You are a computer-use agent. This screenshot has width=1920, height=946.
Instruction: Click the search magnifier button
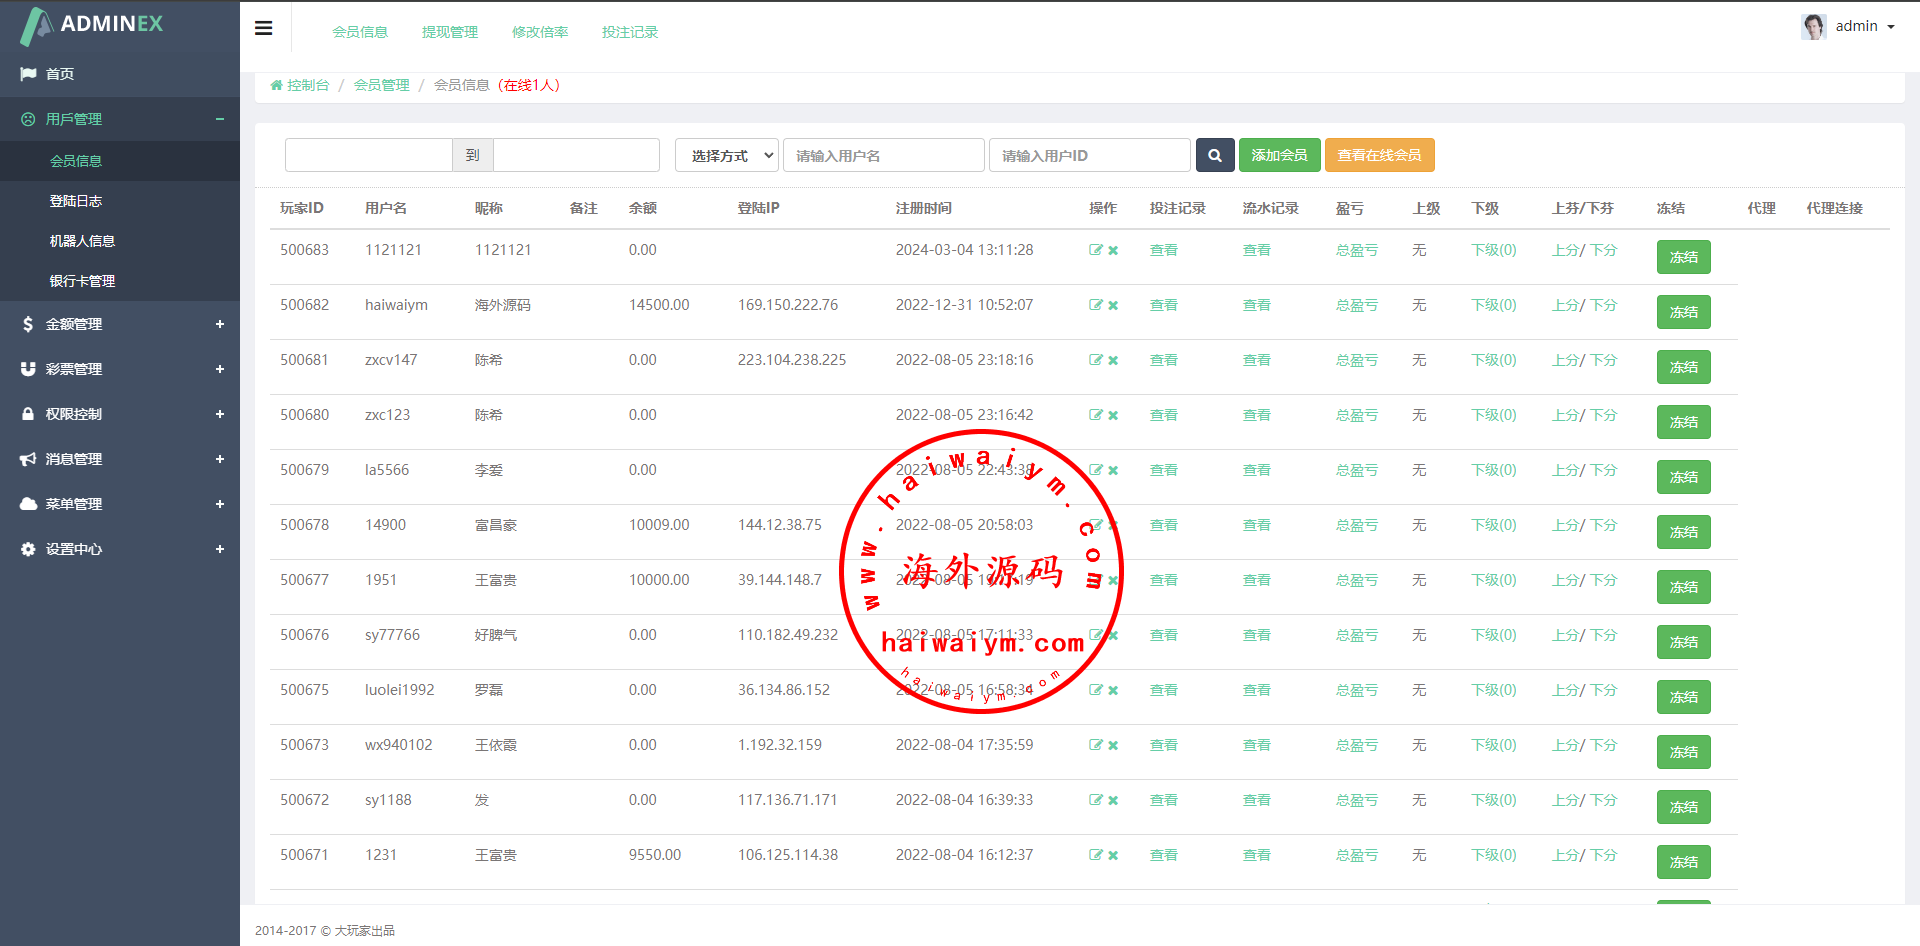[1214, 155]
